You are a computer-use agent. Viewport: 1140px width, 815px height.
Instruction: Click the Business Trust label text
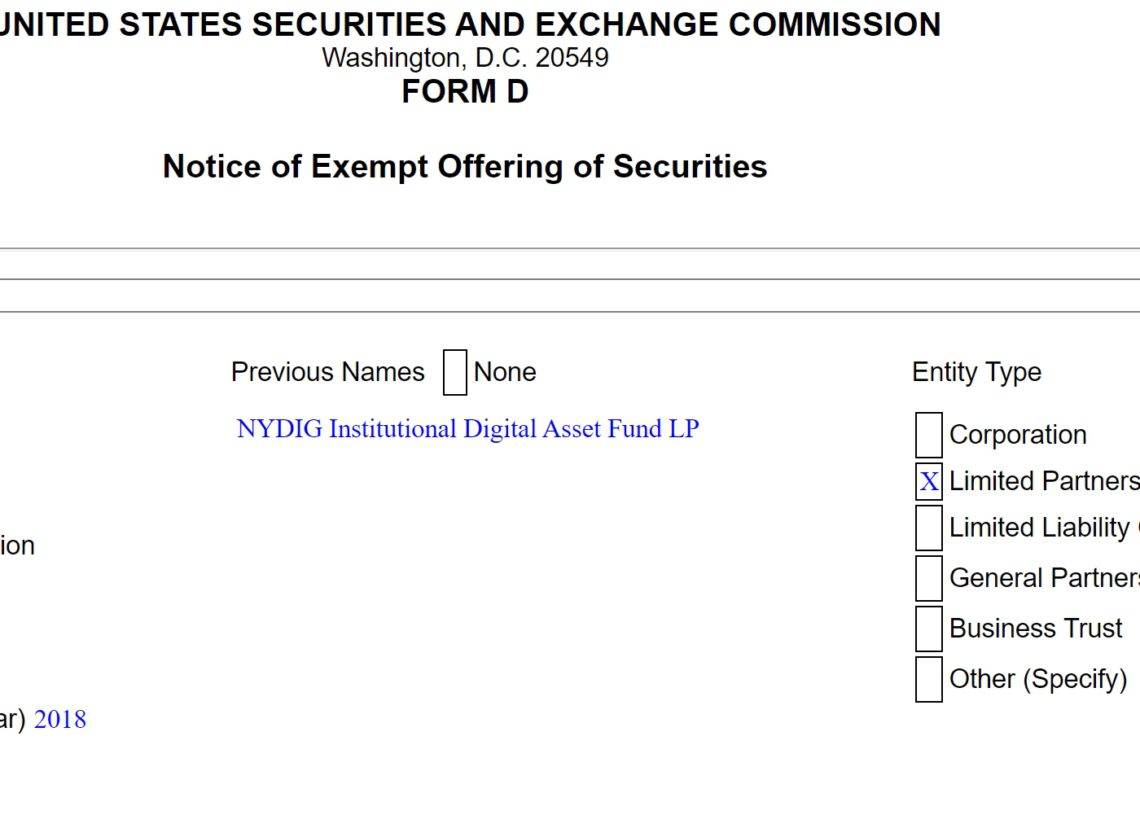[1035, 629]
